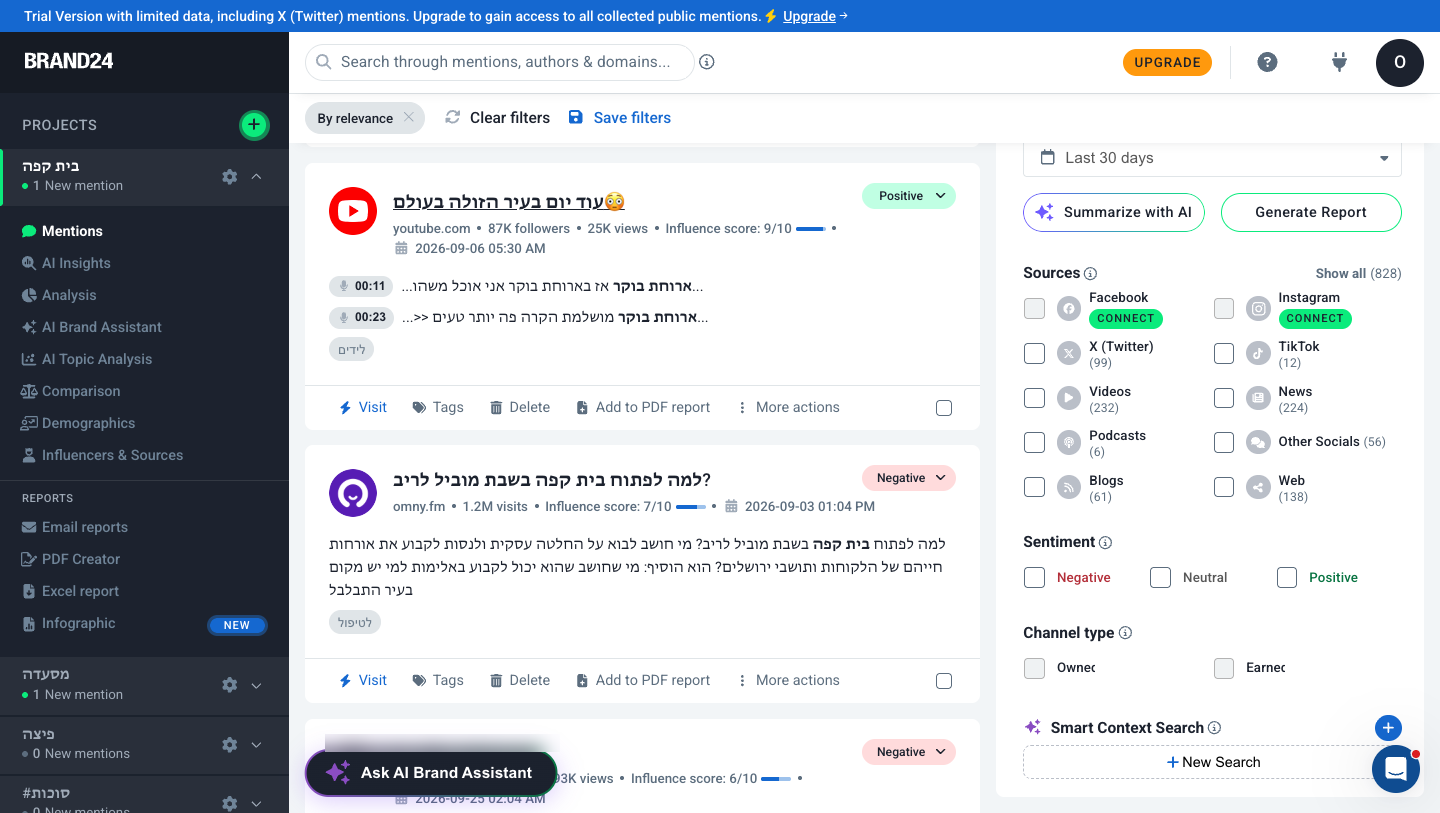Viewport: 1440px width, 813px height.
Task: Collapse the בית קפה project chevron
Action: pyautogui.click(x=257, y=176)
